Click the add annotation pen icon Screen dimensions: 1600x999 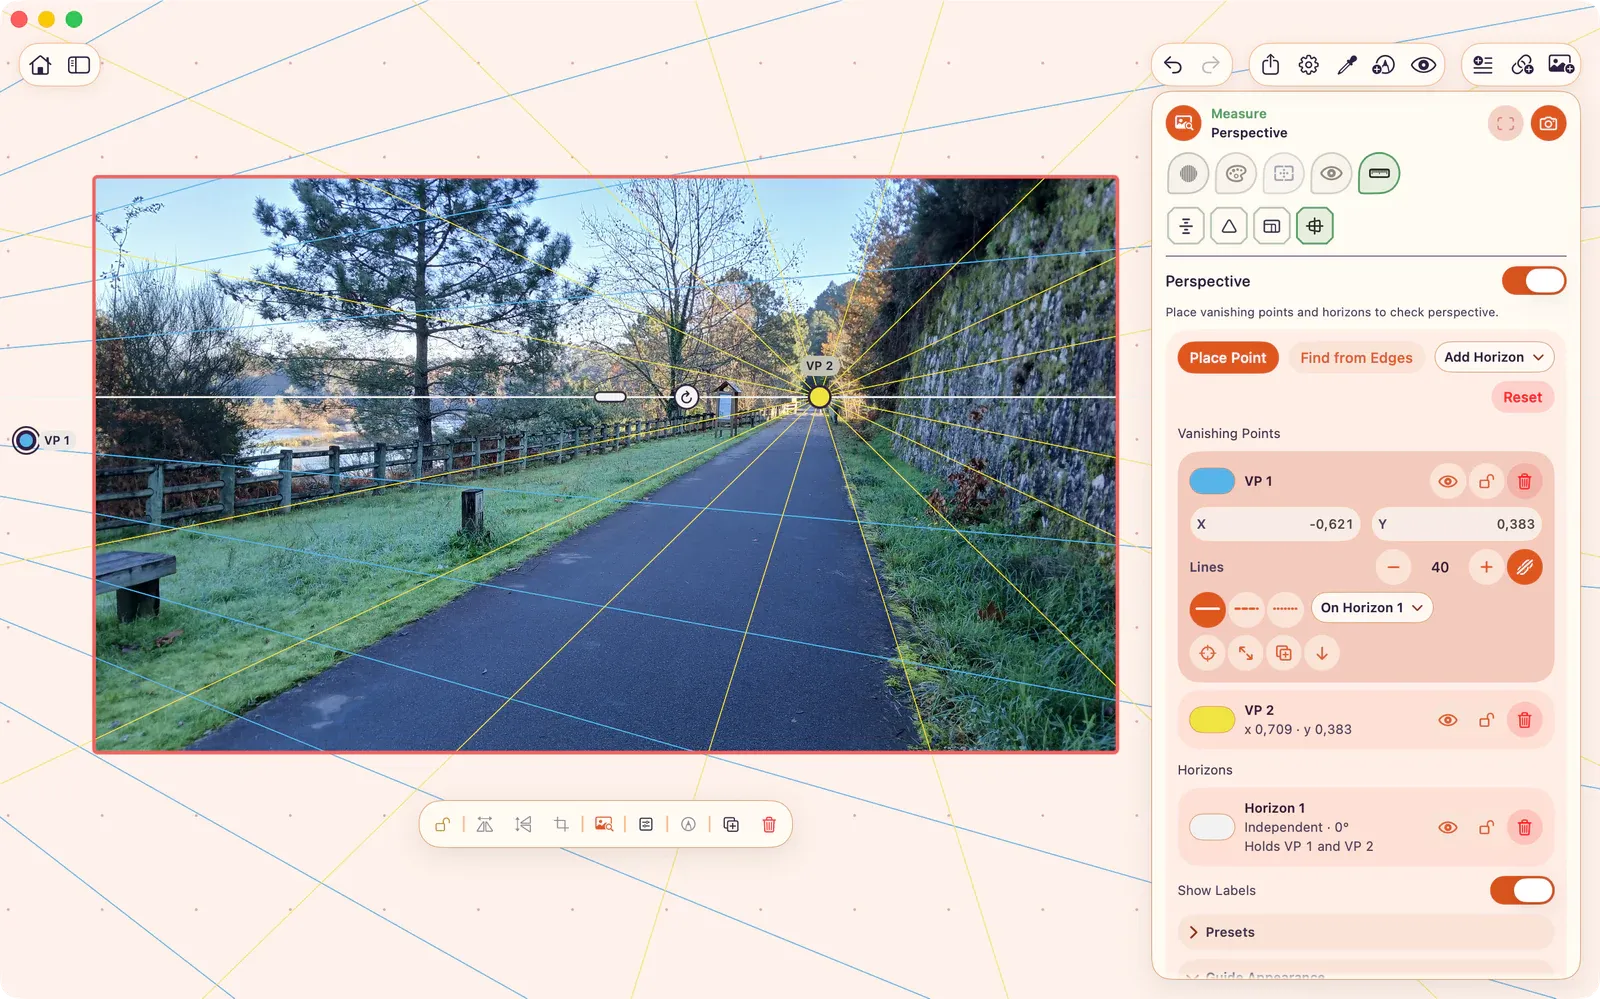point(1384,65)
